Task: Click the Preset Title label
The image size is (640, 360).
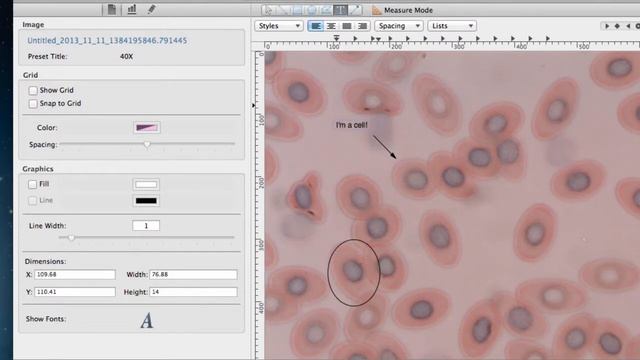Action: coord(47,57)
